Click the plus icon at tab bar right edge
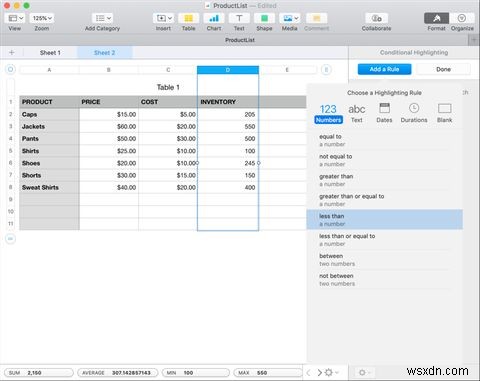This screenshot has width=480, height=381. pyautogui.click(x=474, y=40)
